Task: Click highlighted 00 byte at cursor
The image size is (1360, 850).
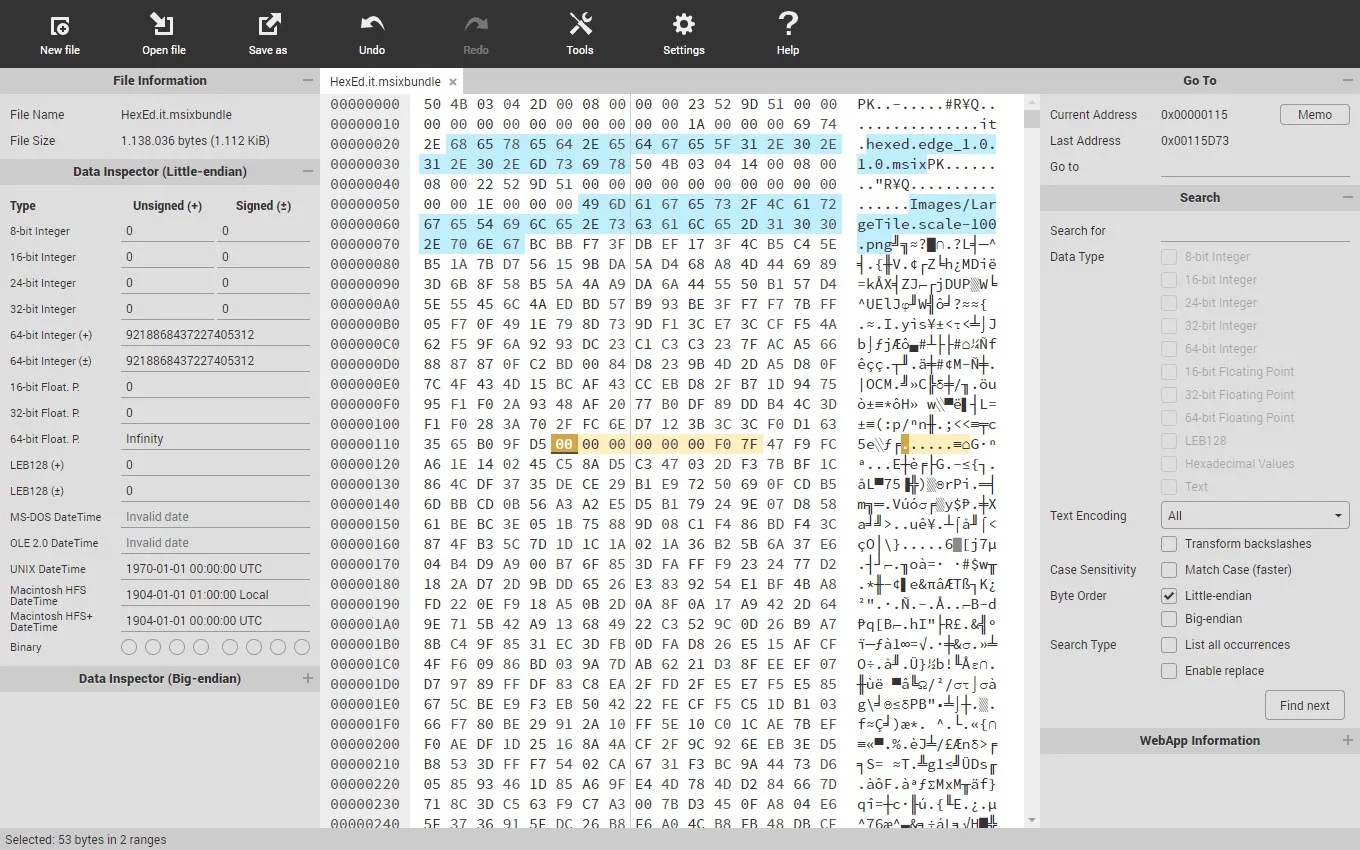Action: (x=564, y=444)
